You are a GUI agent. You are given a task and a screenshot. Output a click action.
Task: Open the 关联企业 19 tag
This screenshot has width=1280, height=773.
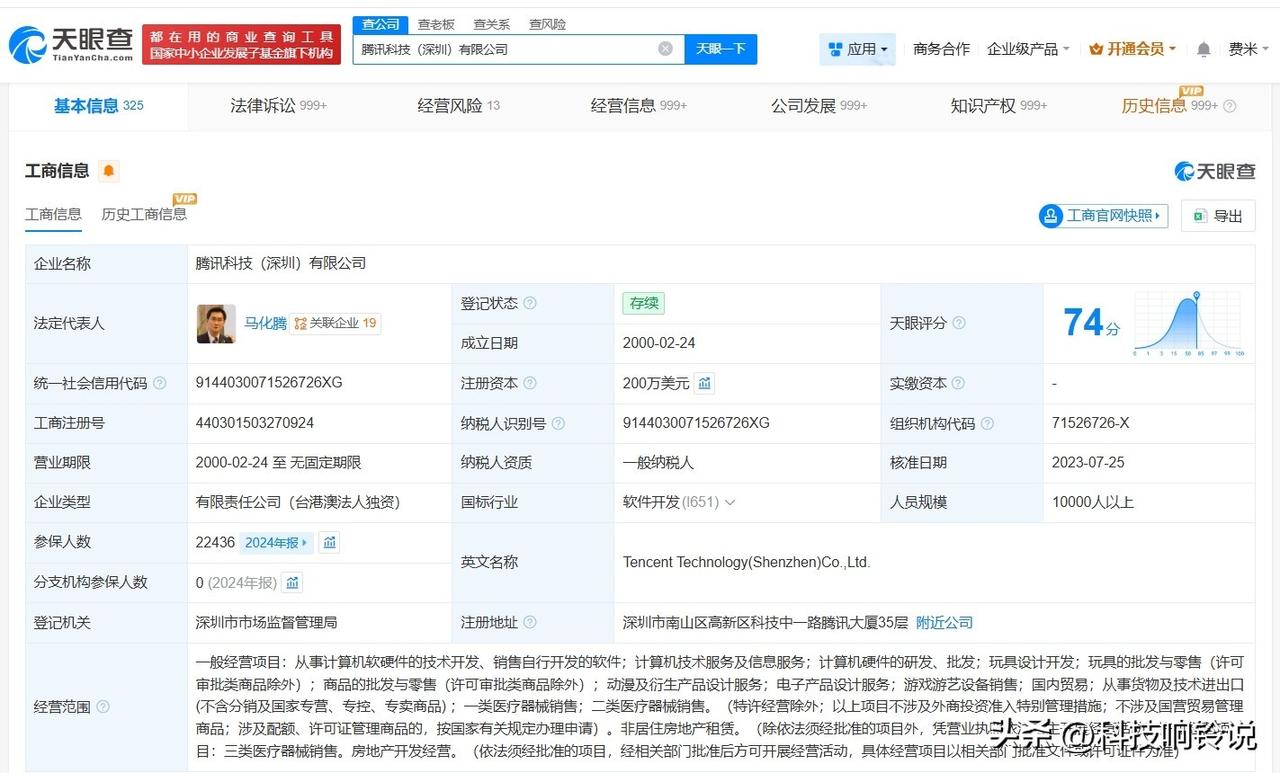335,323
